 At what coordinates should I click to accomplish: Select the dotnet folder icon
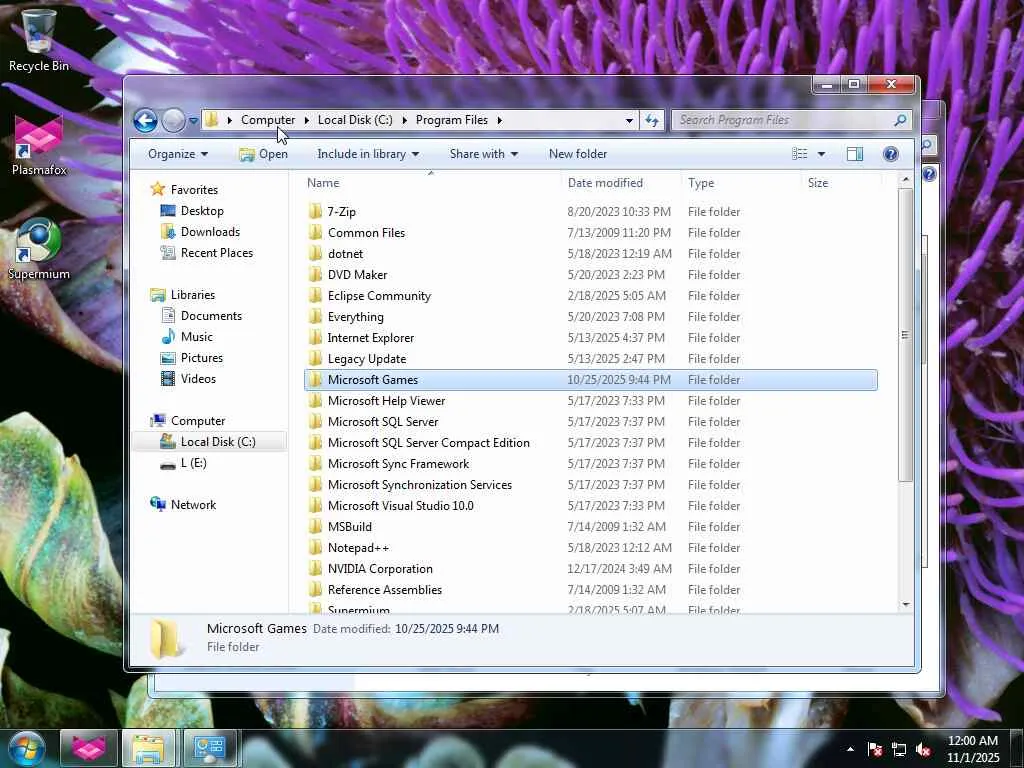(x=315, y=253)
